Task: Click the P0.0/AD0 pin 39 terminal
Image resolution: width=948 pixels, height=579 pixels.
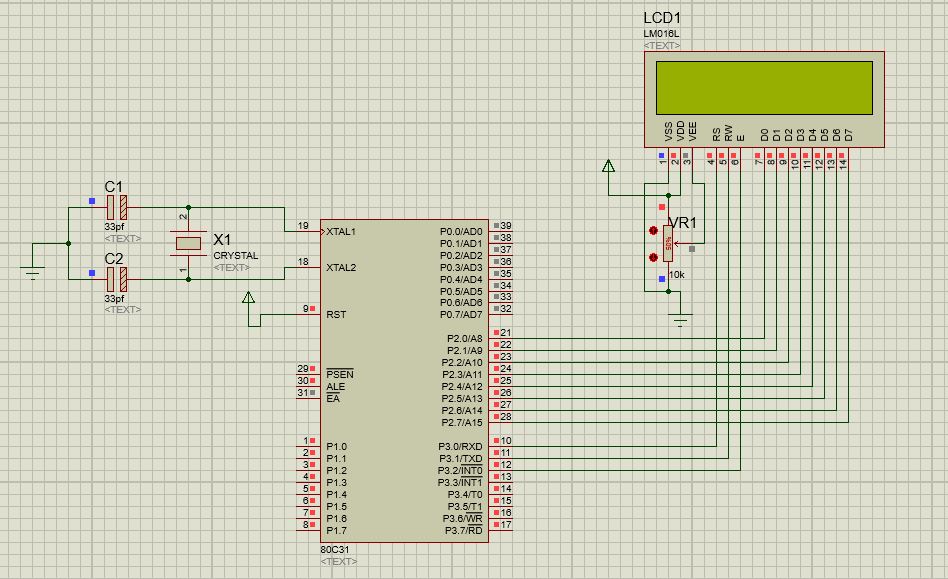Action: pos(497,227)
